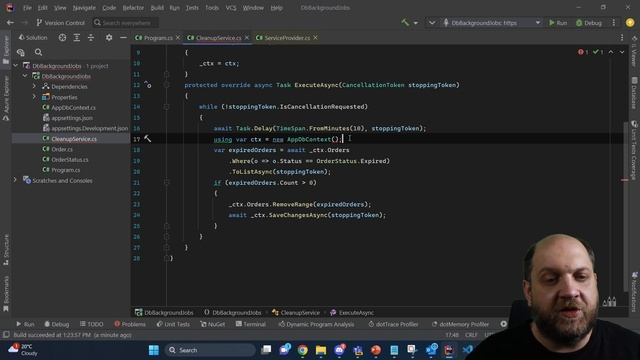Open the Navigate menu

tap(84, 8)
